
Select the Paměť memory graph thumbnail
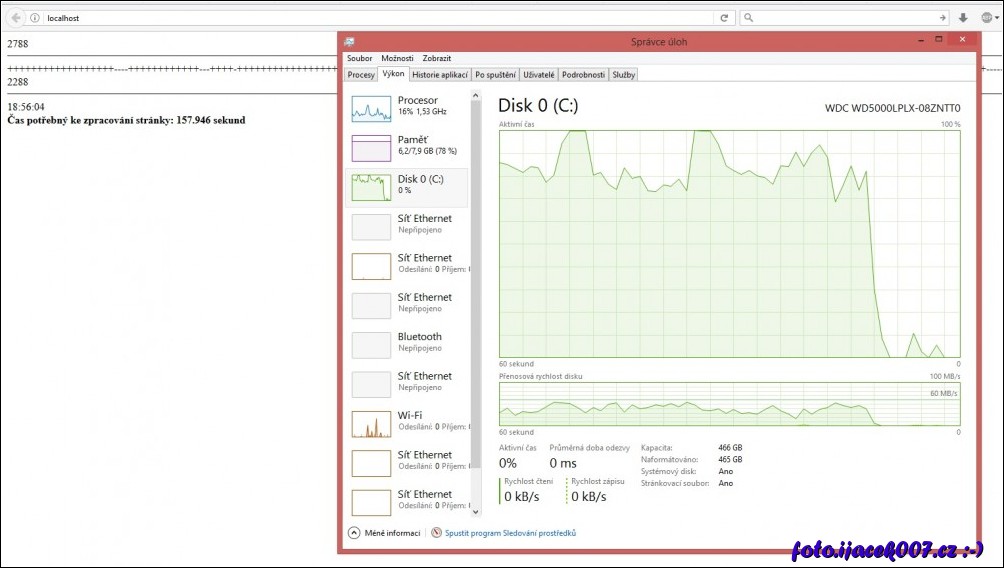[x=371, y=147]
